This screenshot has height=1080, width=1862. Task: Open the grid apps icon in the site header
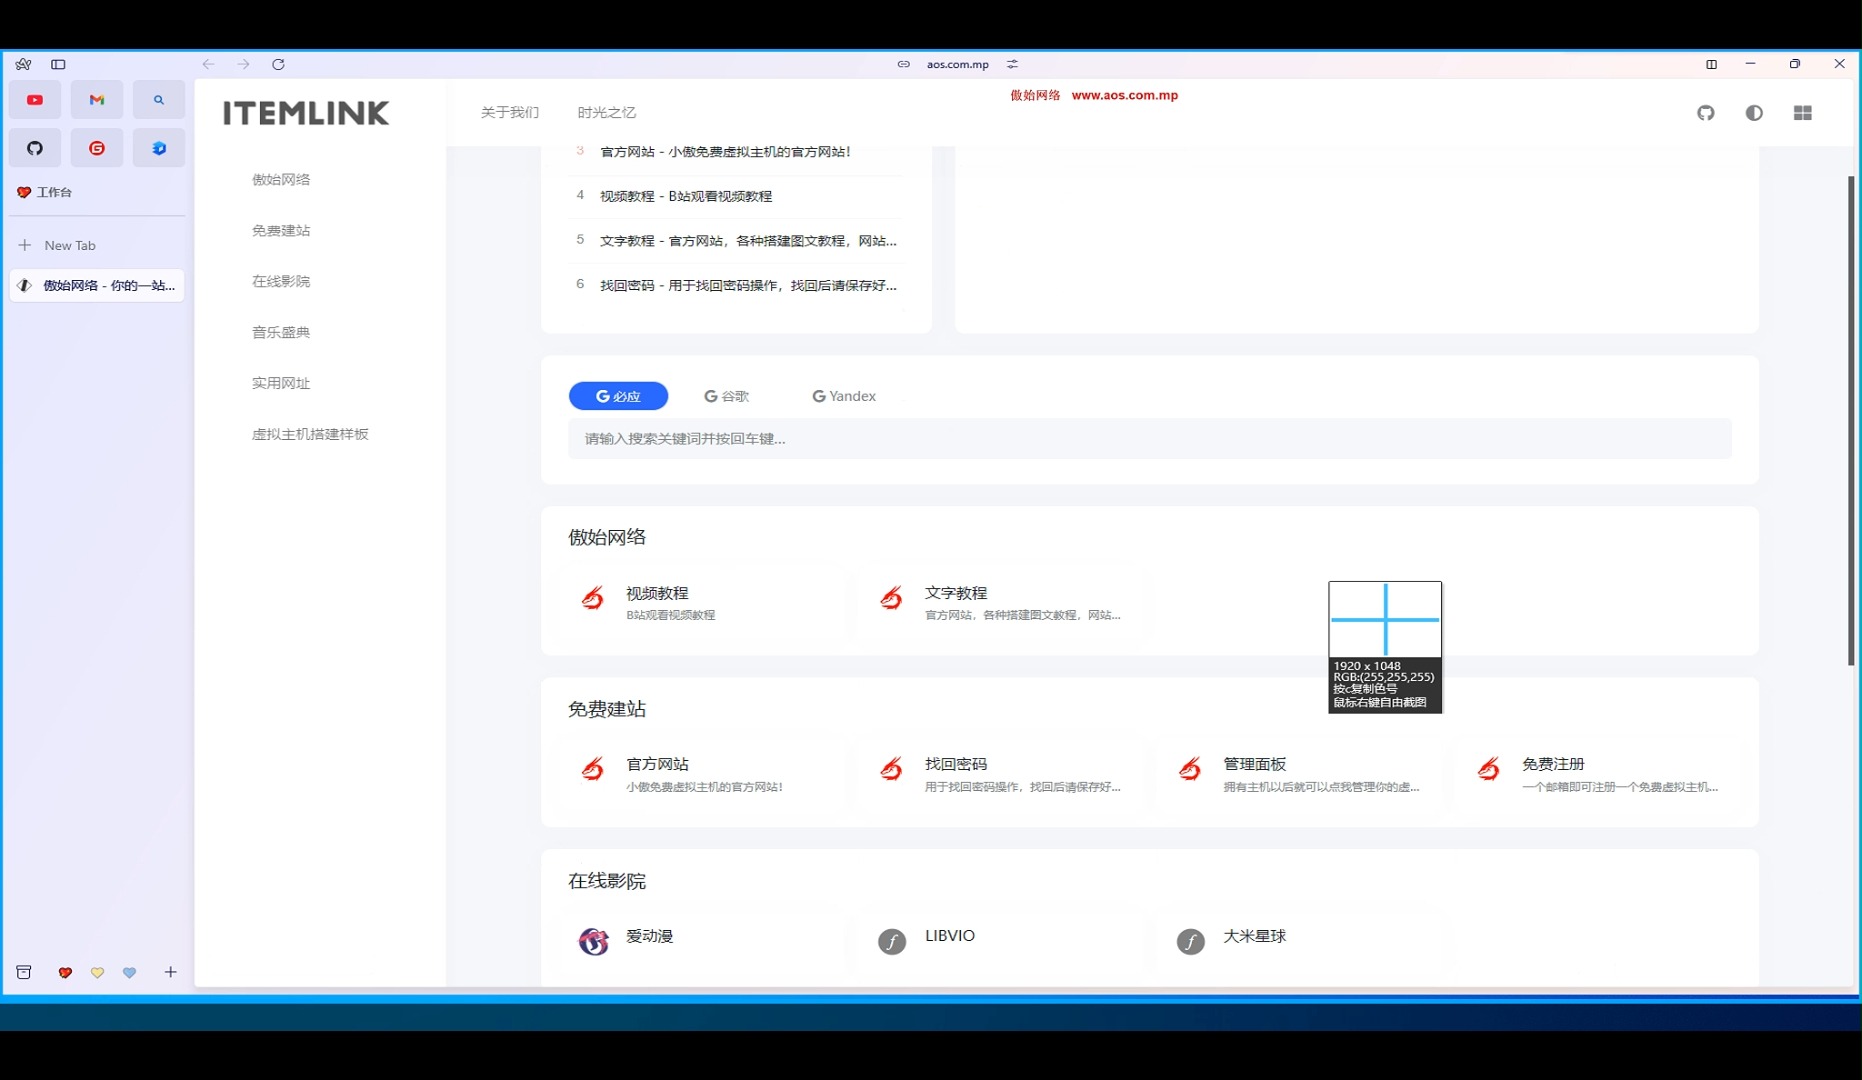click(1803, 113)
